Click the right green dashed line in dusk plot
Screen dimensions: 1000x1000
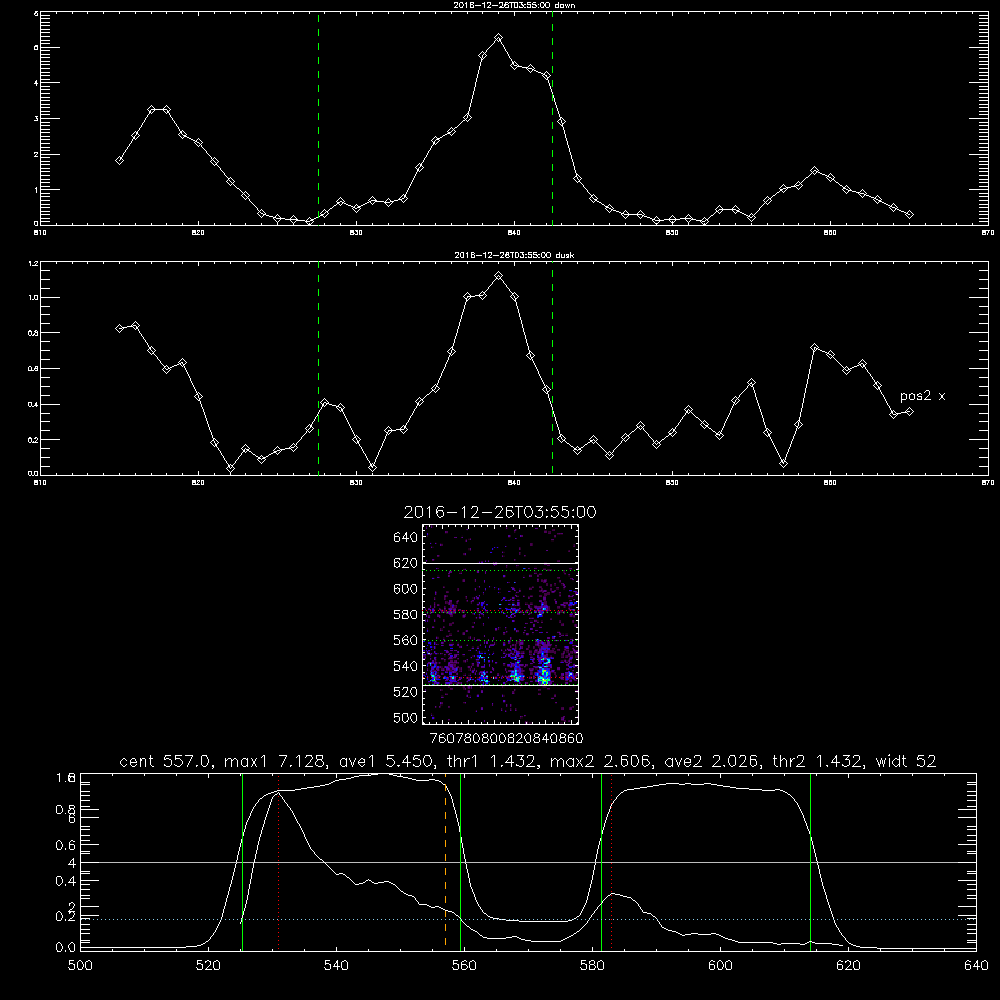[552, 368]
